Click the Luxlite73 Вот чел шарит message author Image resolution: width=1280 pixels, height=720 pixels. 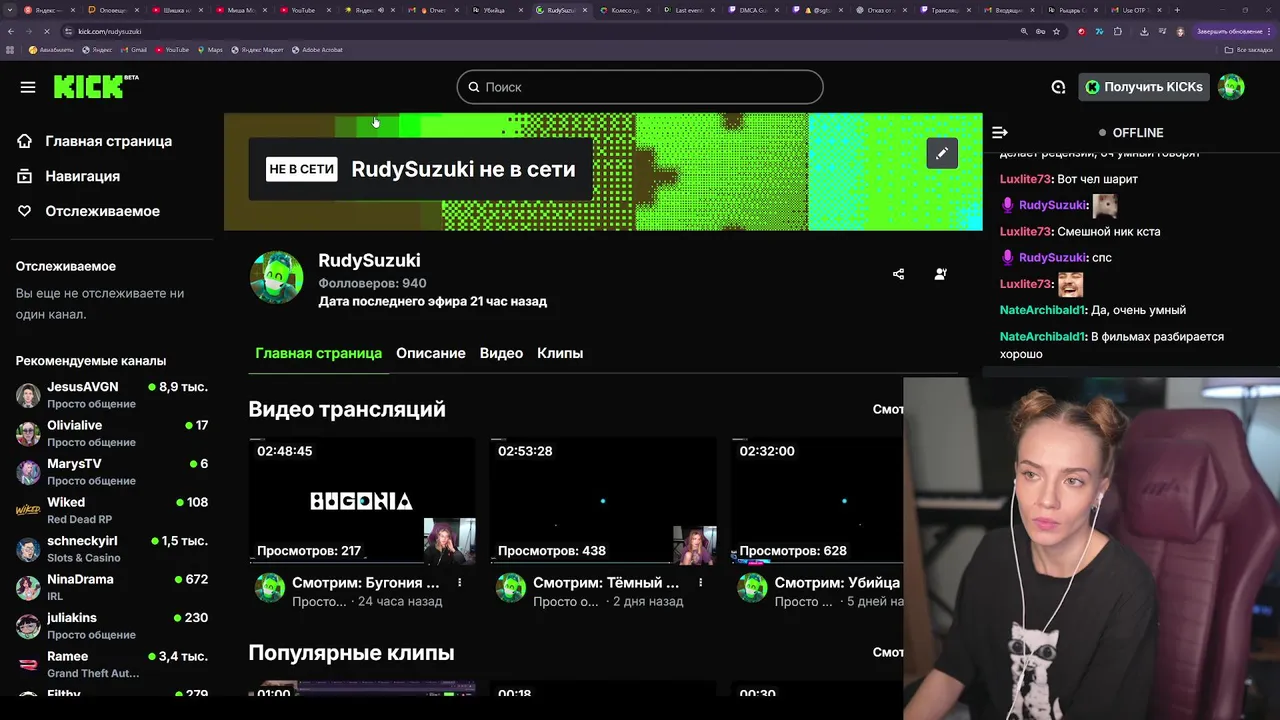pos(1025,179)
